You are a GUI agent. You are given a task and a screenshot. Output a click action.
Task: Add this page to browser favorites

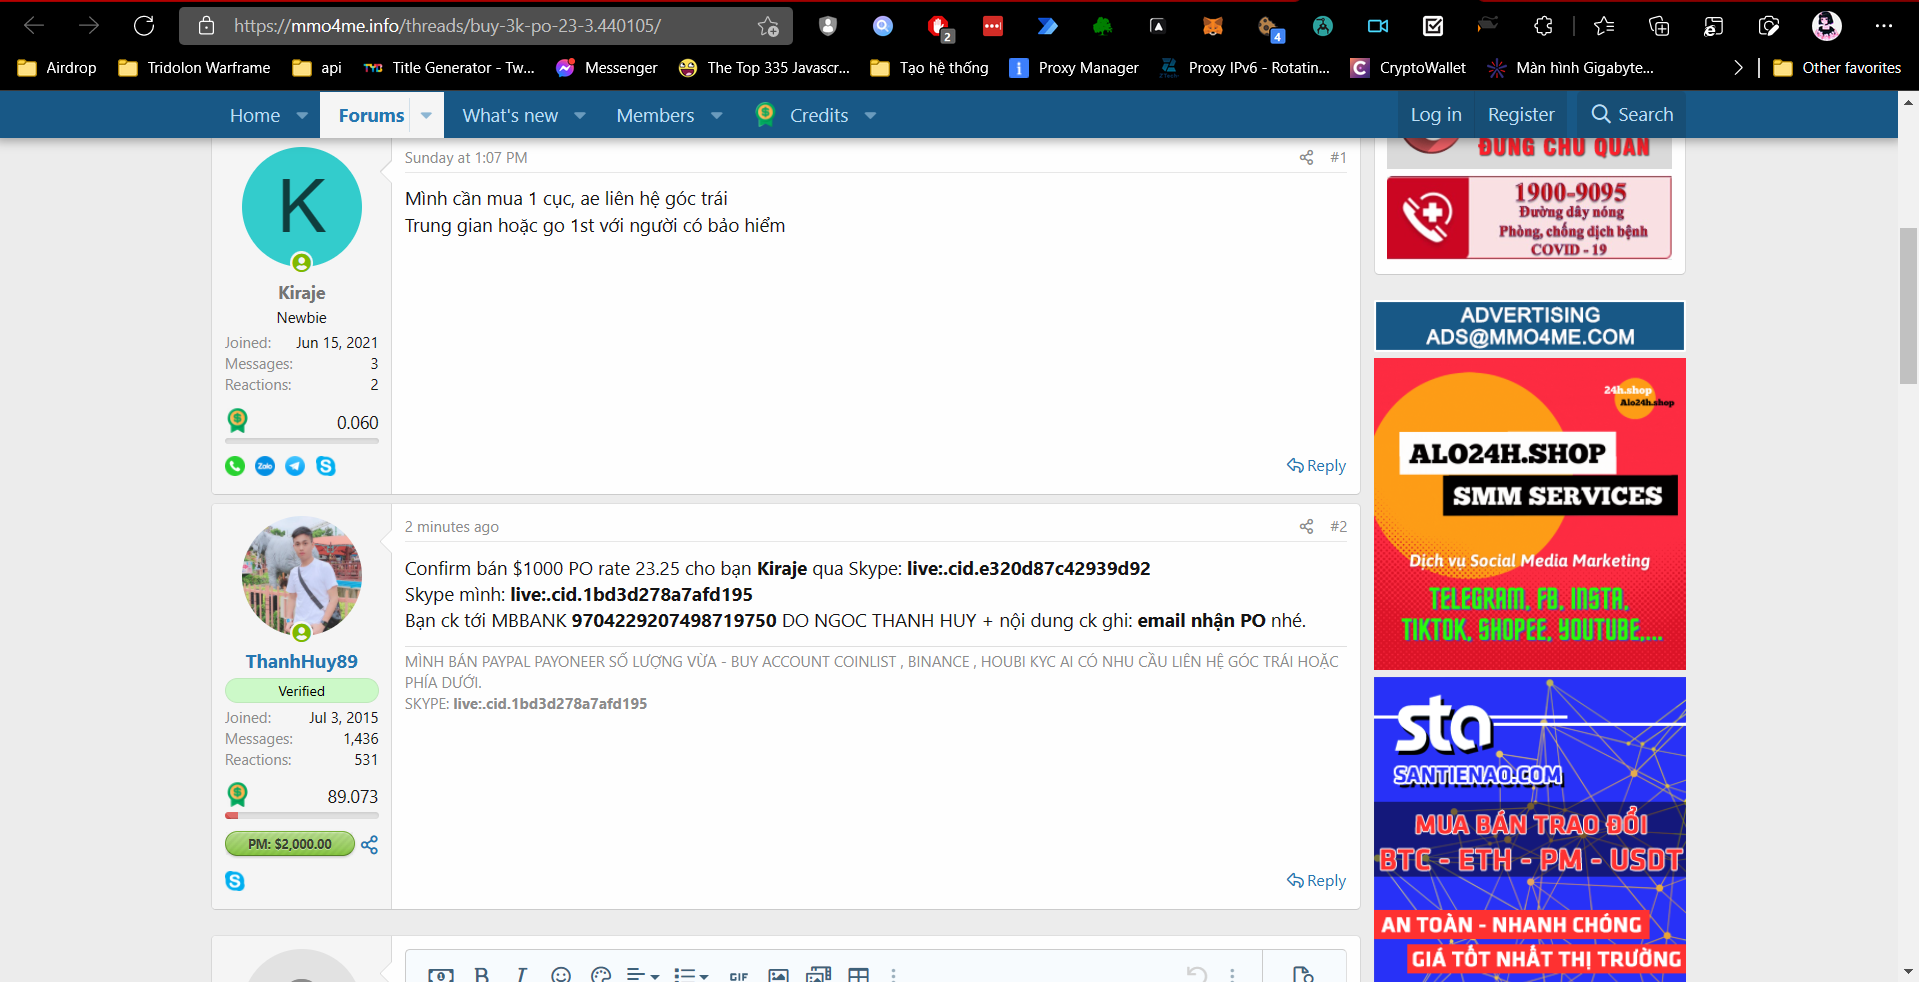pyautogui.click(x=768, y=26)
